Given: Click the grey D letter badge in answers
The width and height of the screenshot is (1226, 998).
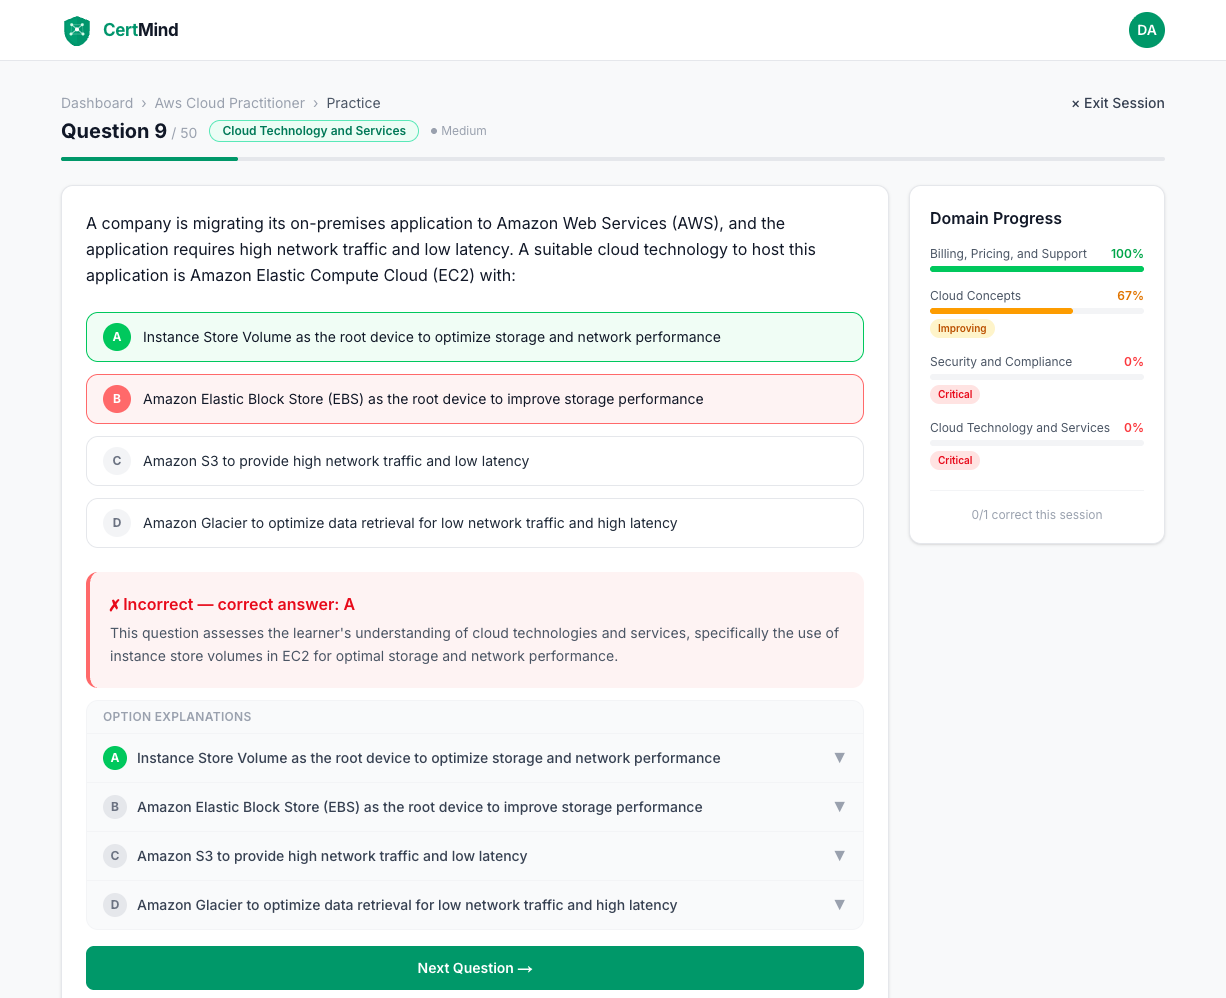Looking at the screenshot, I should 117,523.
